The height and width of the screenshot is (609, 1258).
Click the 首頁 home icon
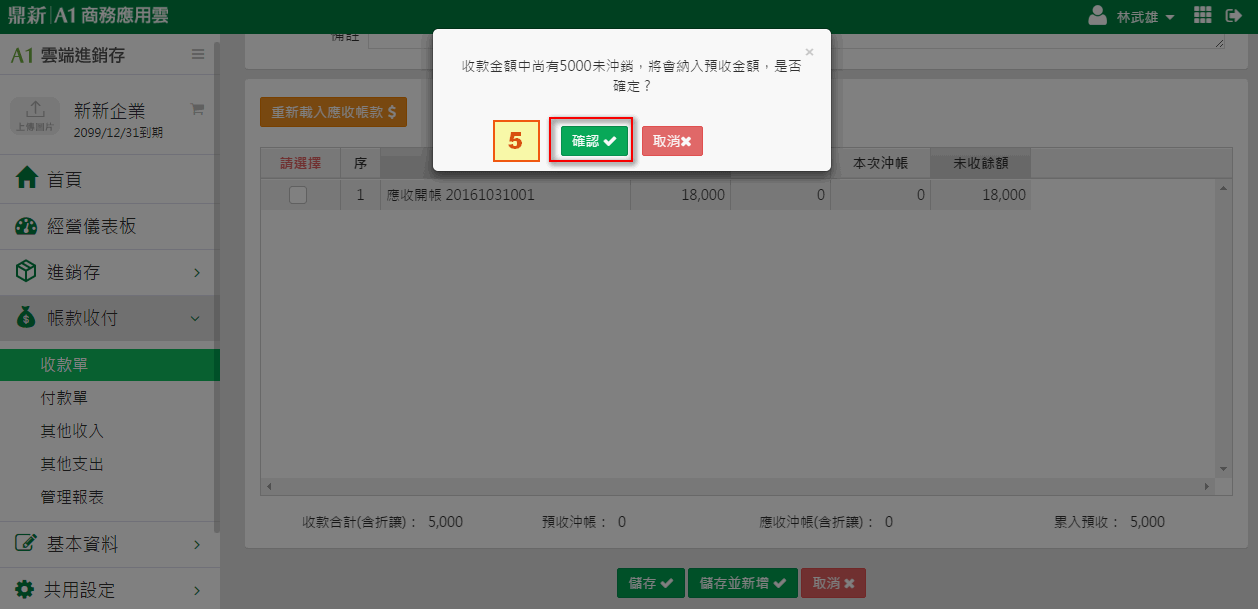coord(27,179)
